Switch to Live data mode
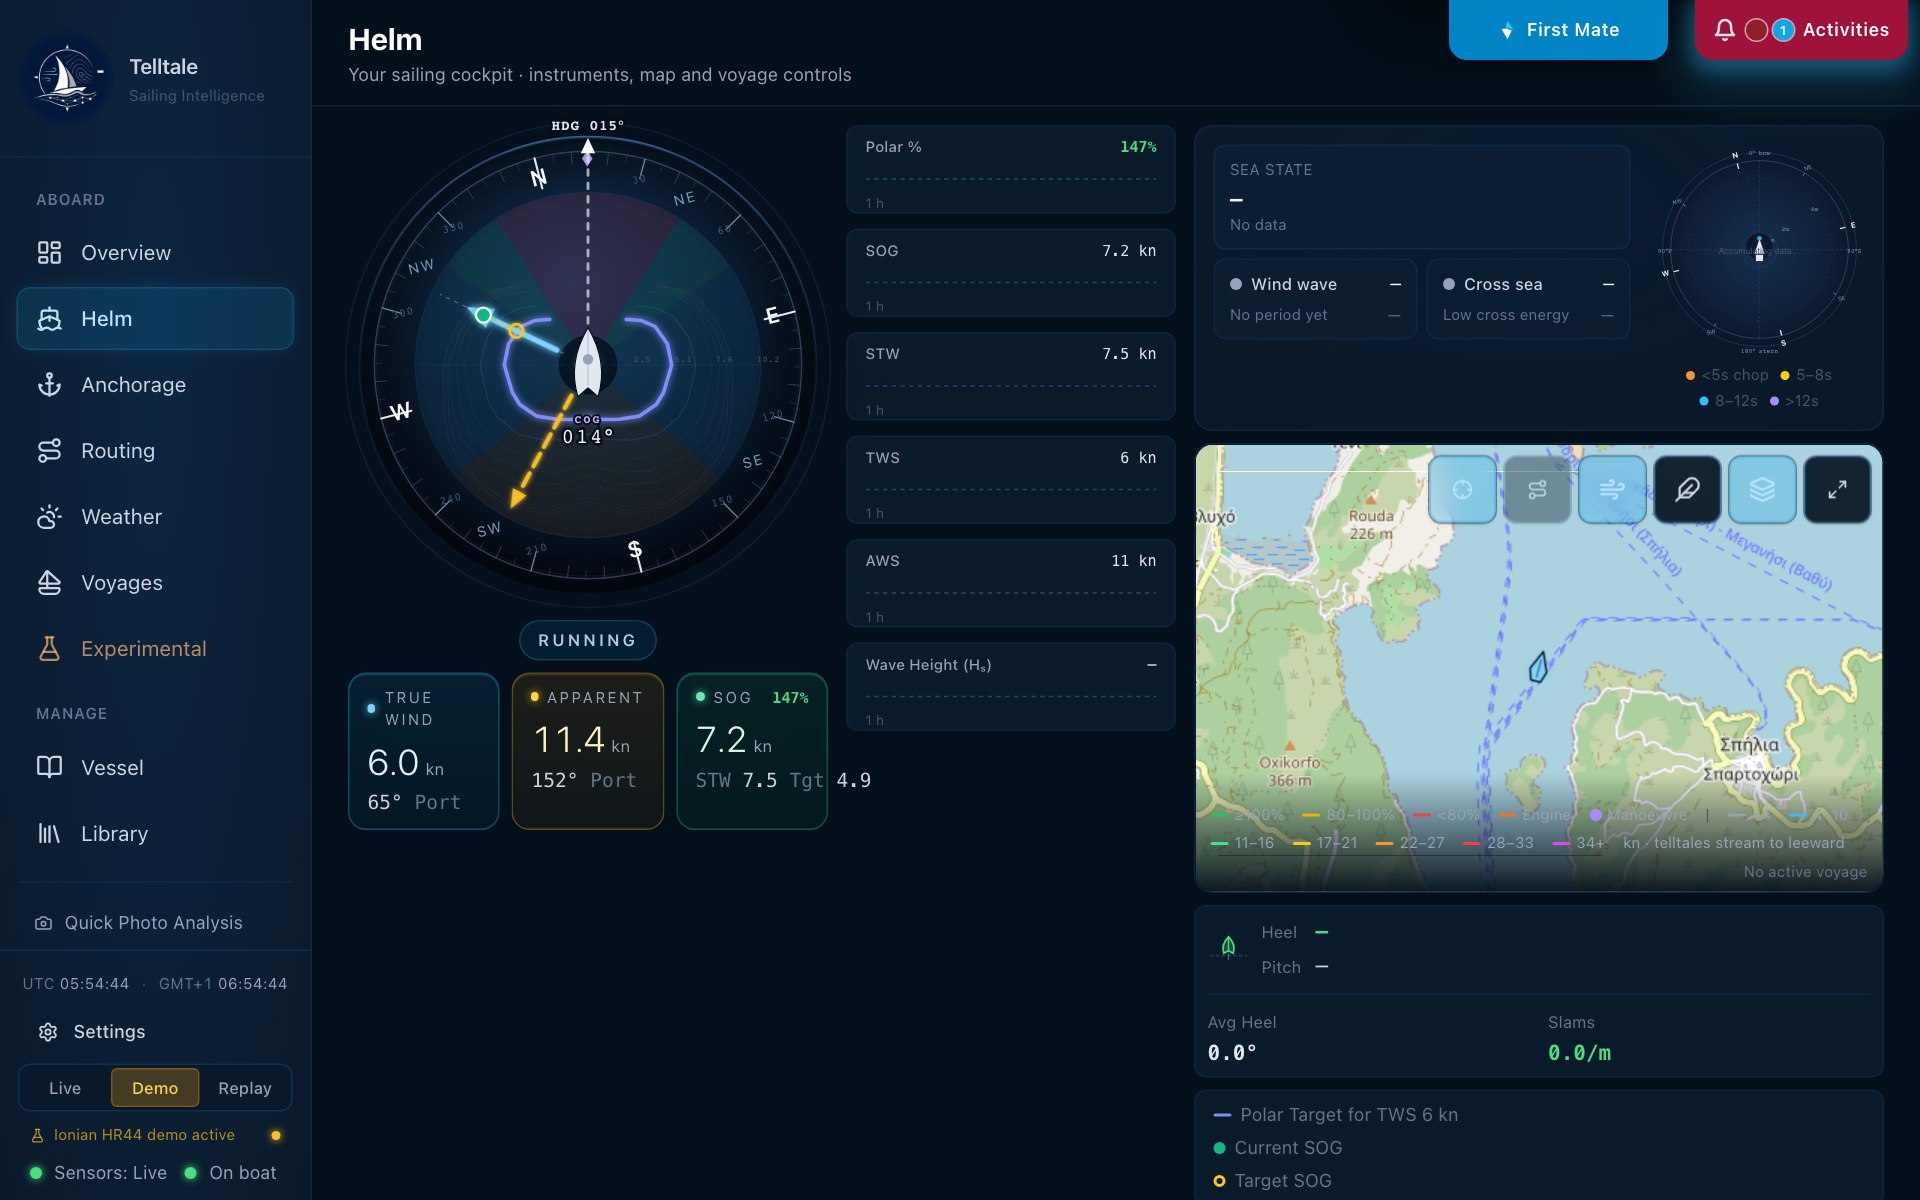The height and width of the screenshot is (1200, 1920). [x=65, y=1088]
